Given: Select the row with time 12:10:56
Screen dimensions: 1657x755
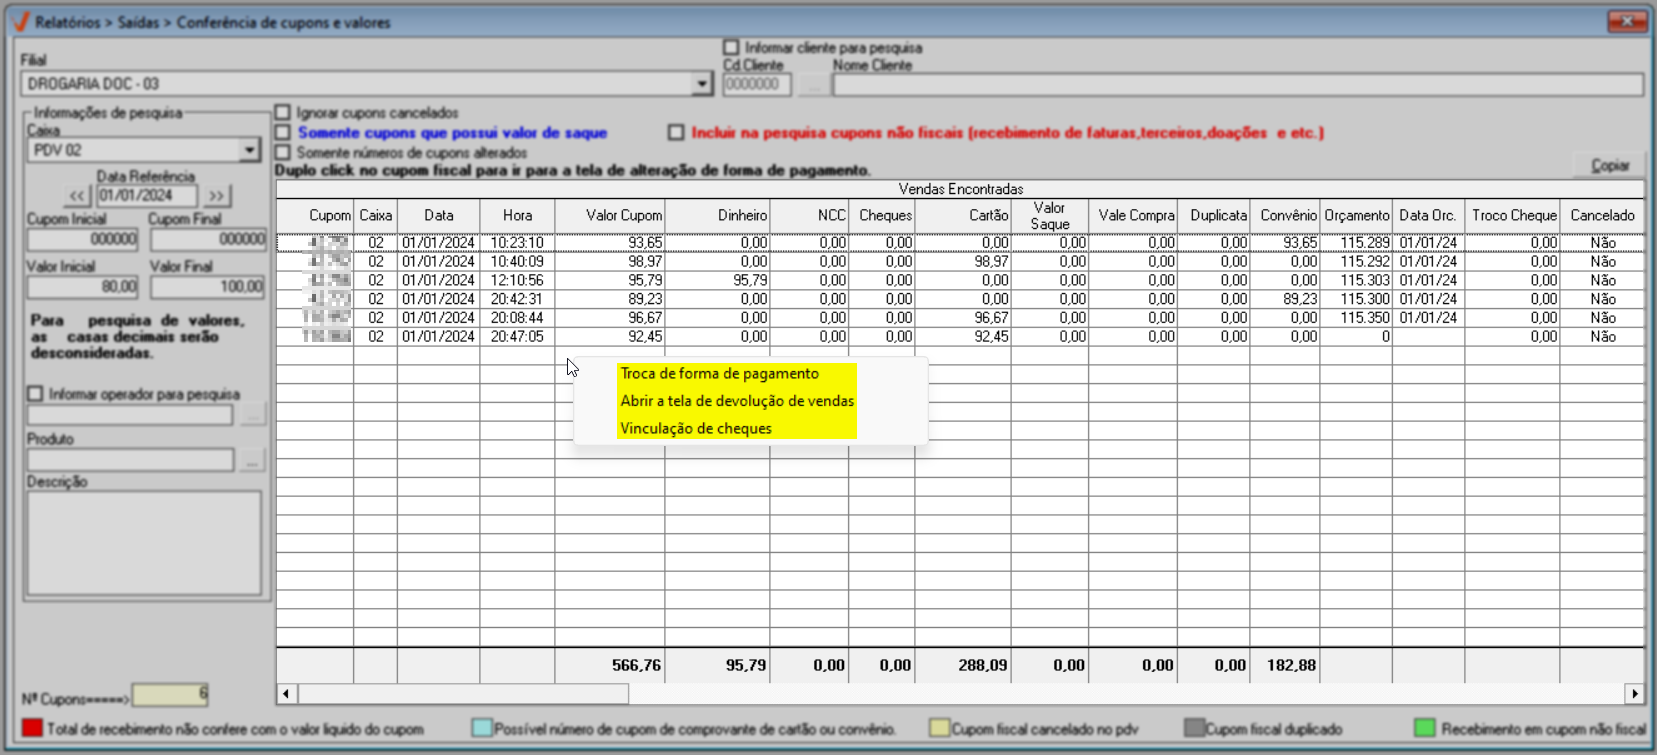Looking at the screenshot, I should point(960,280).
